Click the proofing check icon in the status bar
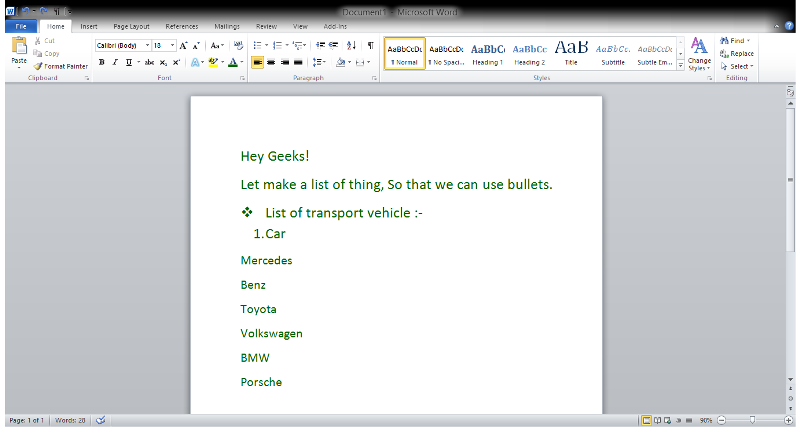 click(101, 420)
